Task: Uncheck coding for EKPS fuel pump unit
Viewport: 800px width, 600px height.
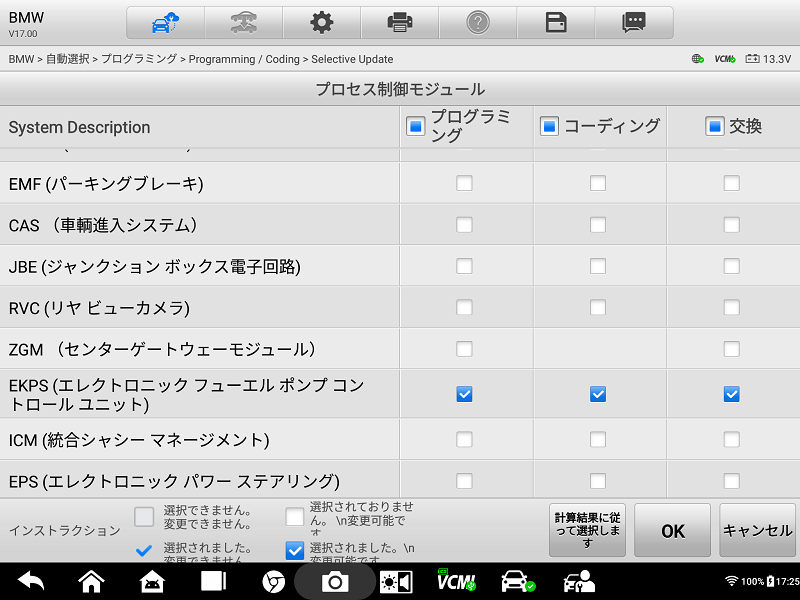Action: tap(598, 394)
